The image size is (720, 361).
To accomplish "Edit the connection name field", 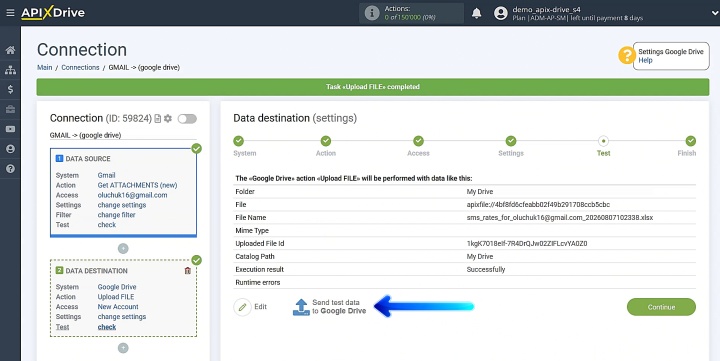I will (x=123, y=135).
